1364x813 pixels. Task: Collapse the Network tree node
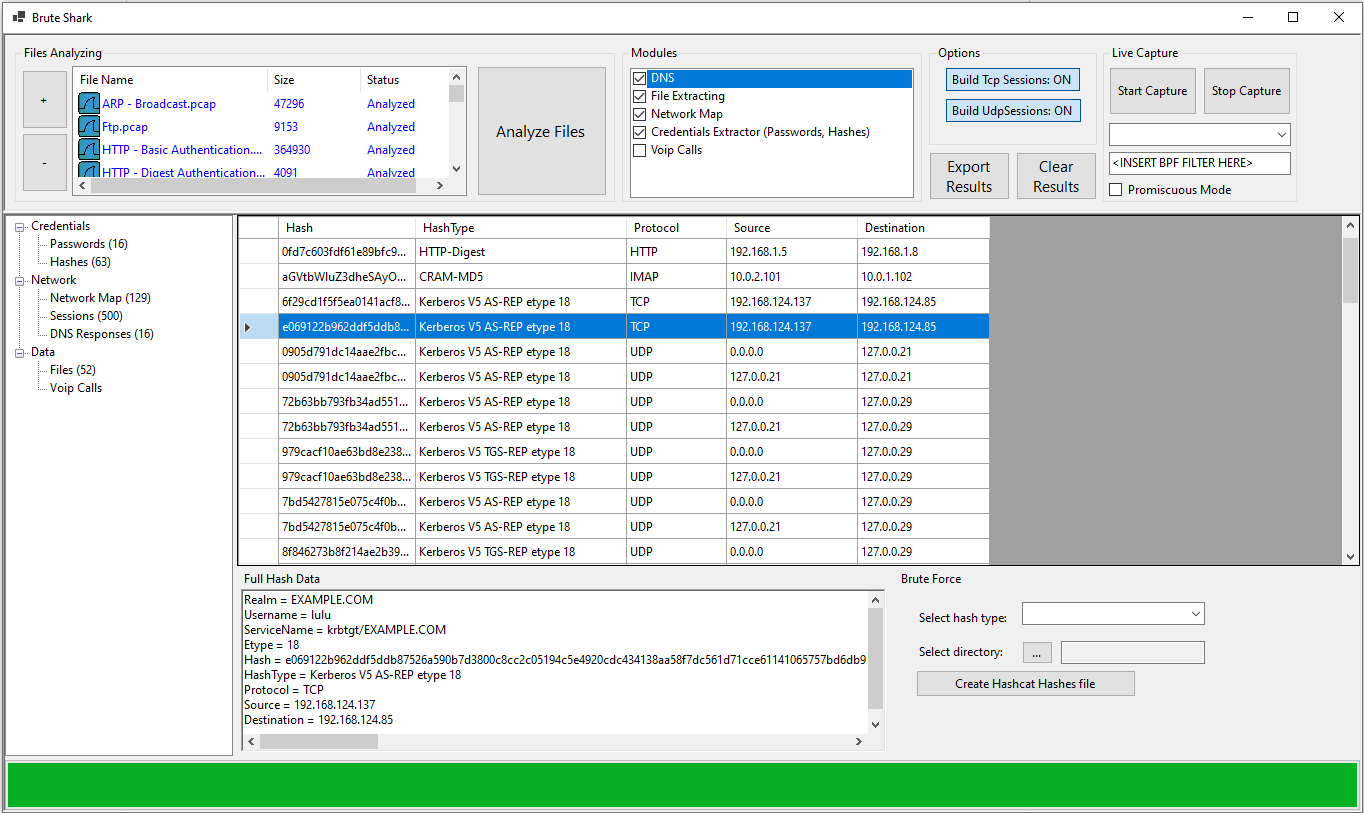click(20, 281)
